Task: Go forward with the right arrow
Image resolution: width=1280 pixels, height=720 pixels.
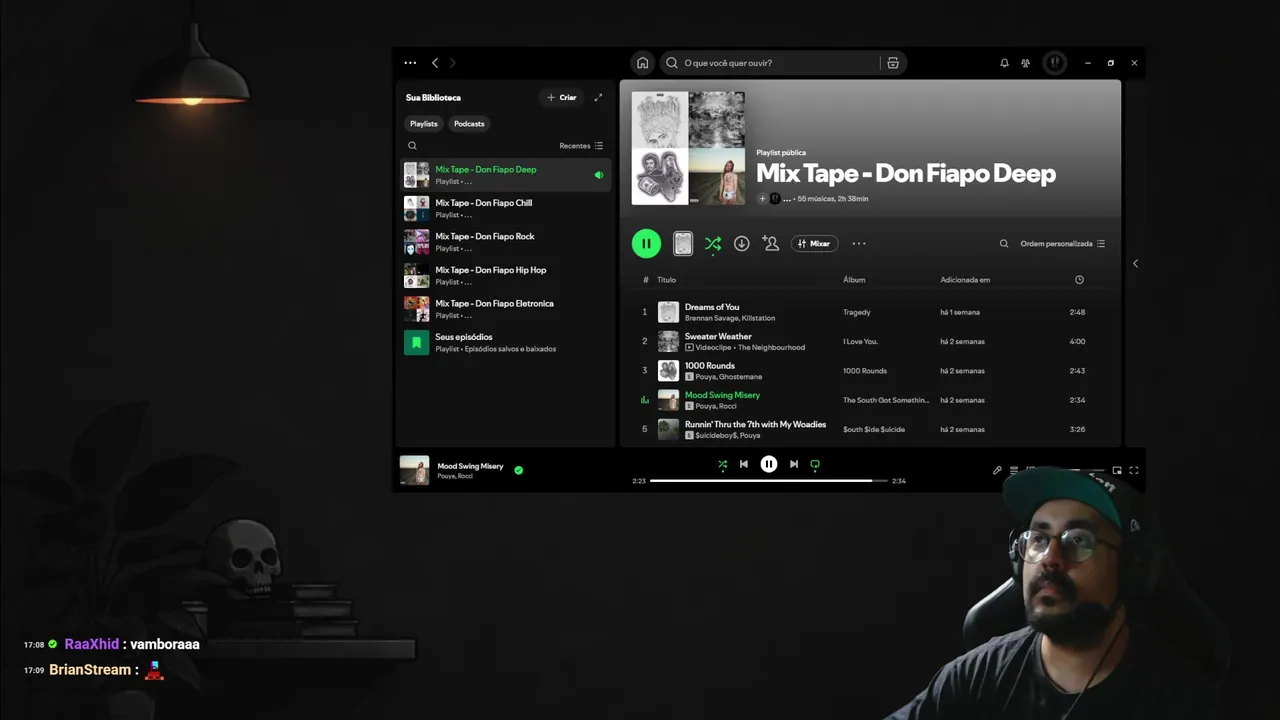Action: coord(452,63)
